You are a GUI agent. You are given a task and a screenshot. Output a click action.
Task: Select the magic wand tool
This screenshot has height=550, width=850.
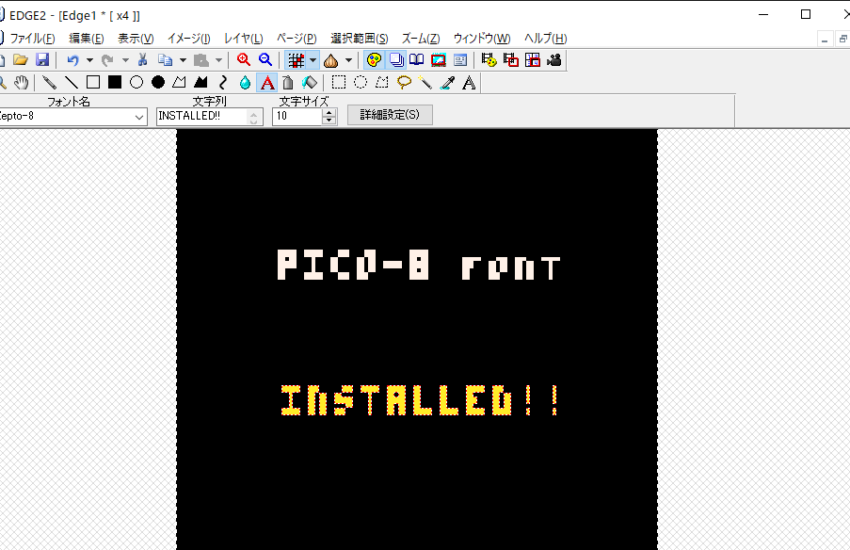pyautogui.click(x=426, y=82)
